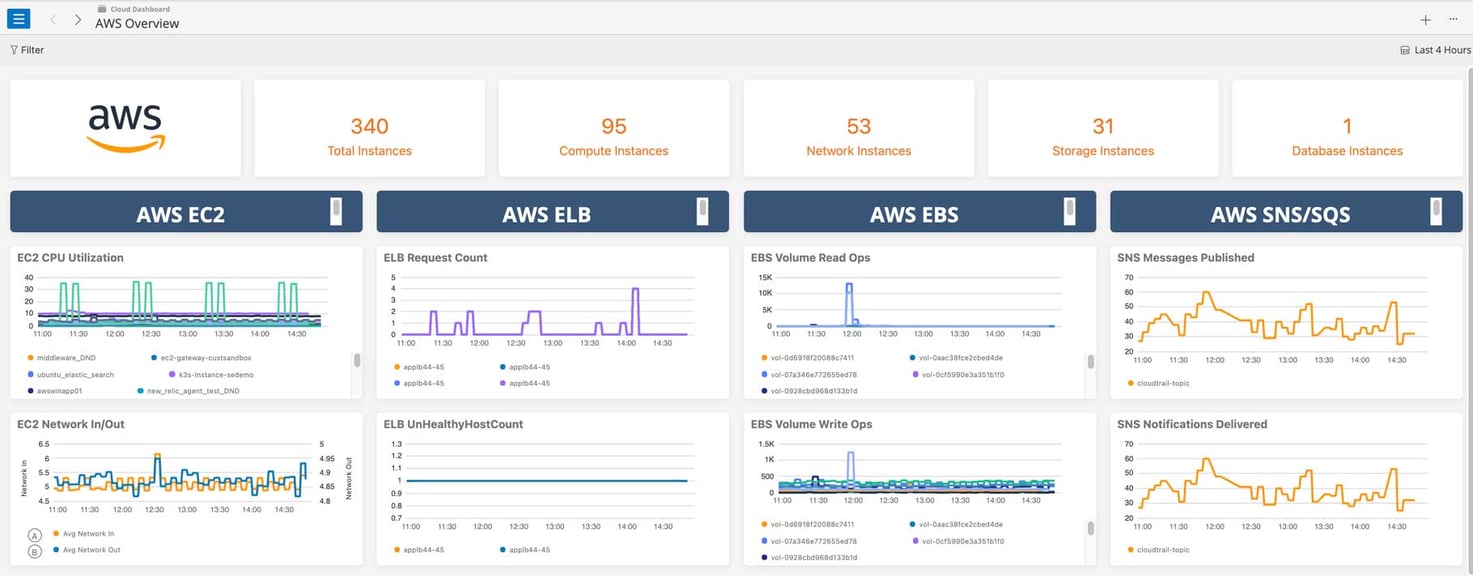Collapse the AWS SNS/SQS section header

pyautogui.click(x=1286, y=212)
